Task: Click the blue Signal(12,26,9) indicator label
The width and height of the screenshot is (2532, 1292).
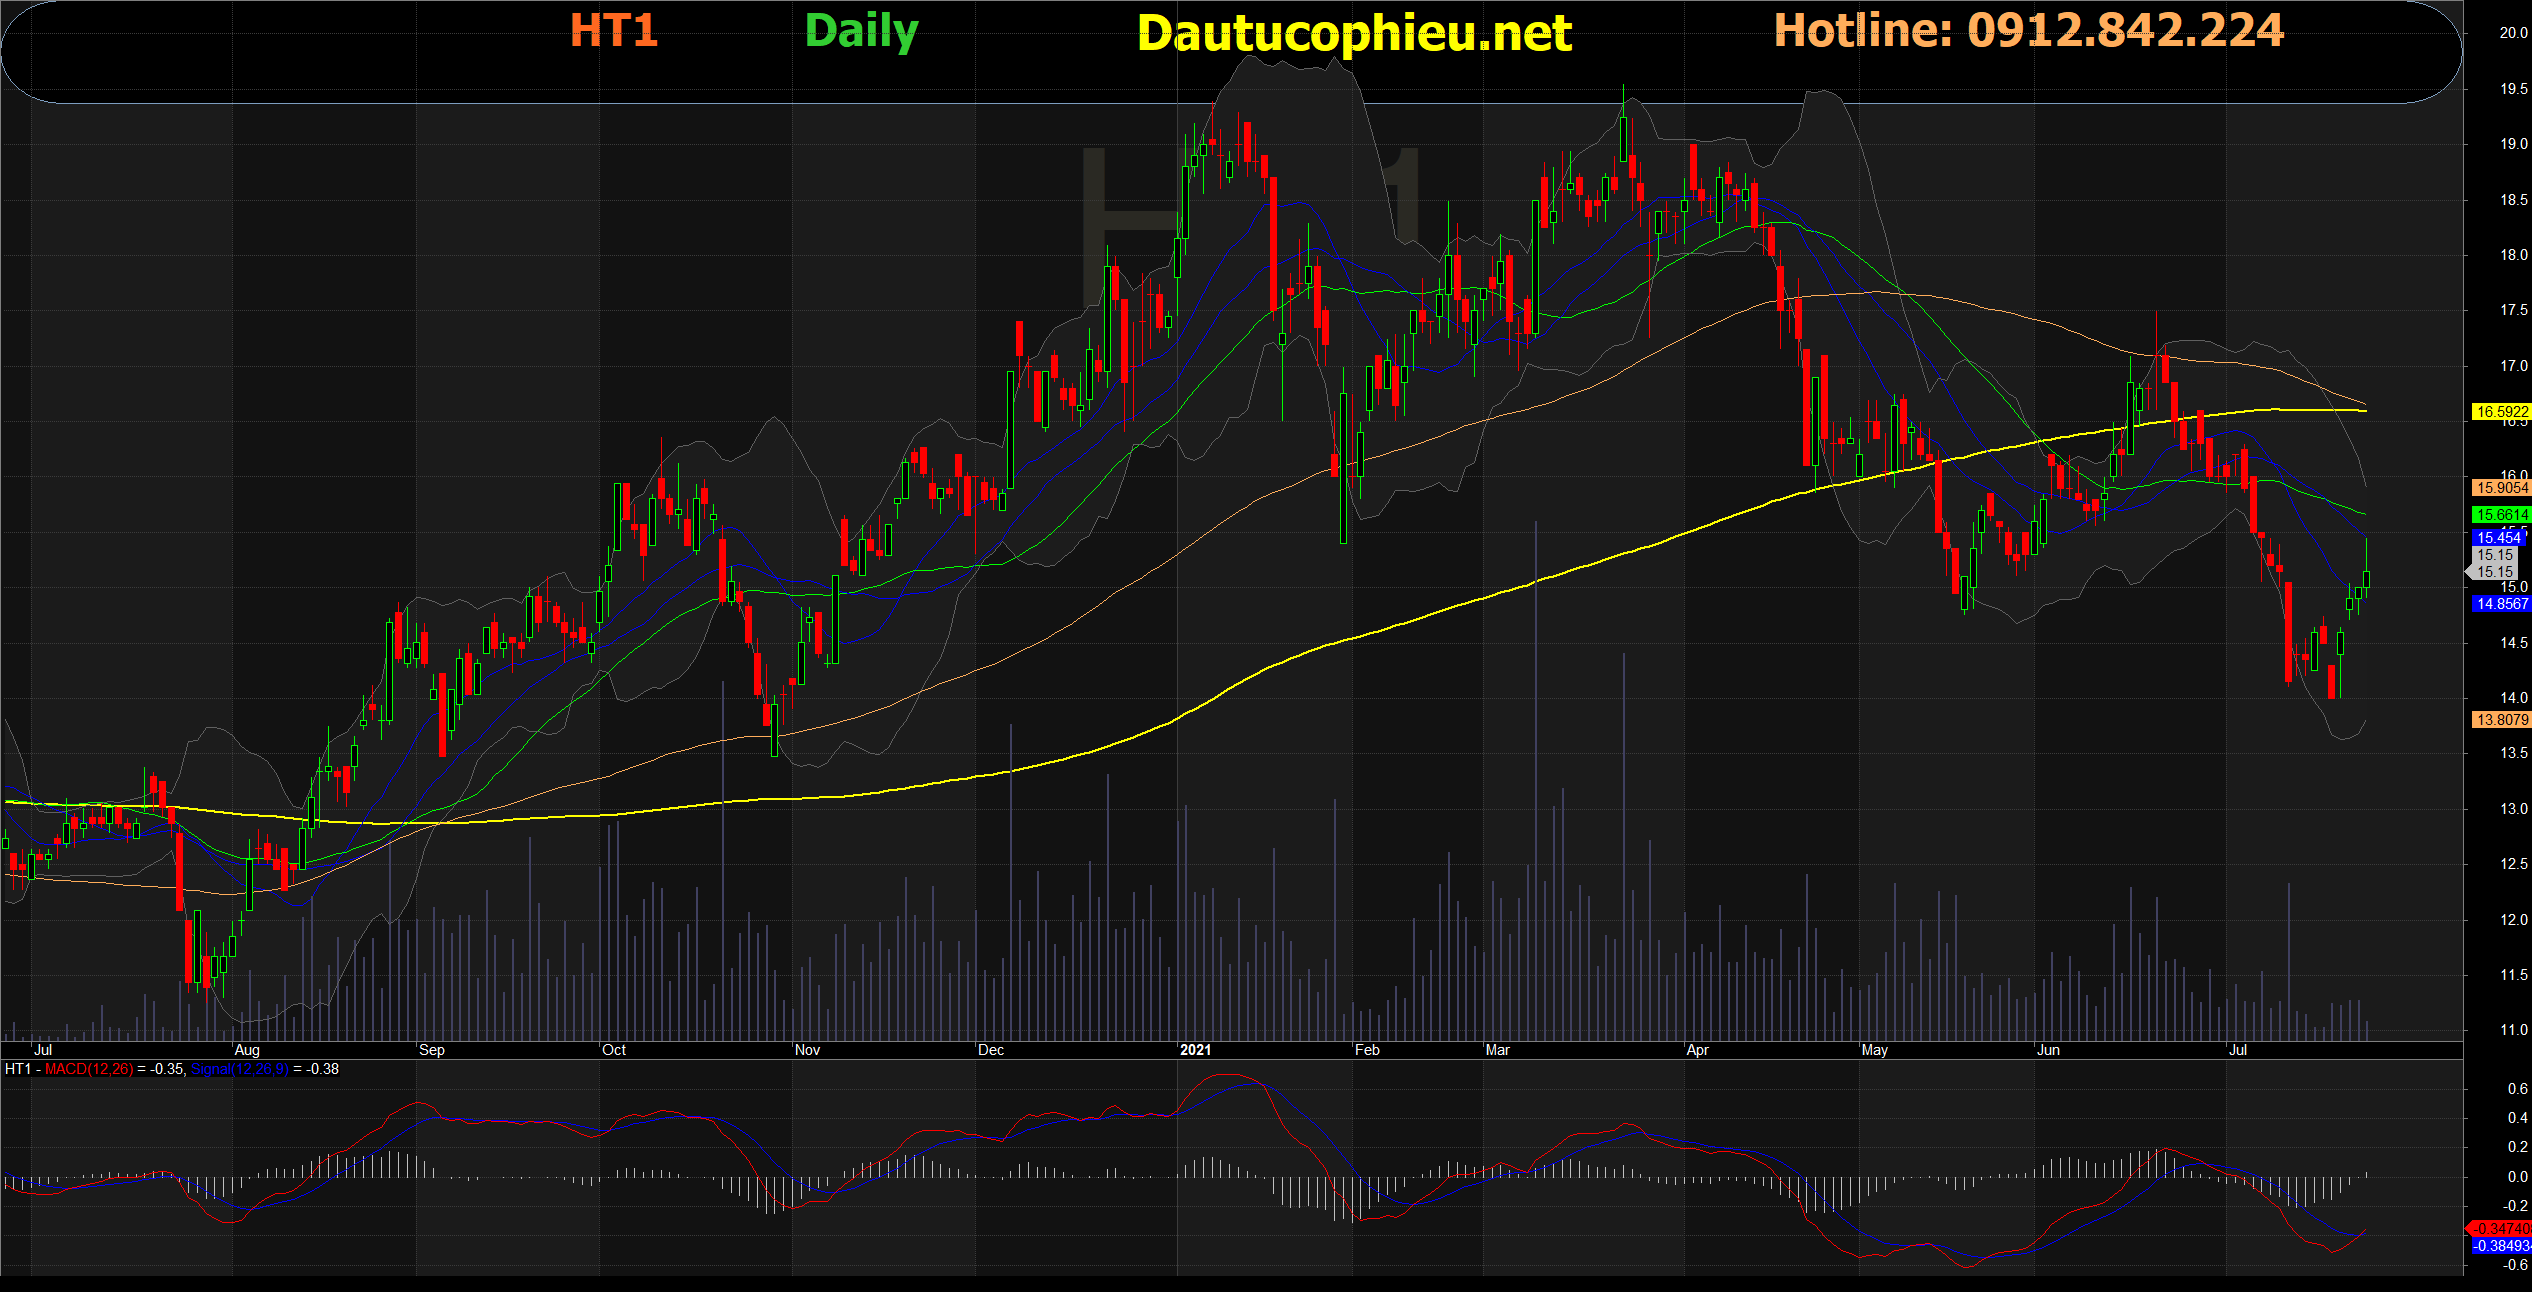Action: [x=239, y=1069]
